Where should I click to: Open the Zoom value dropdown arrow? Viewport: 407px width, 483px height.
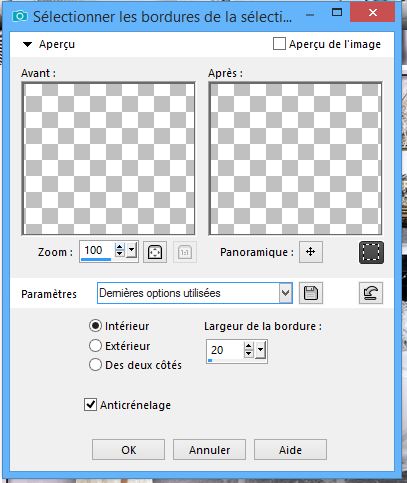[132, 250]
